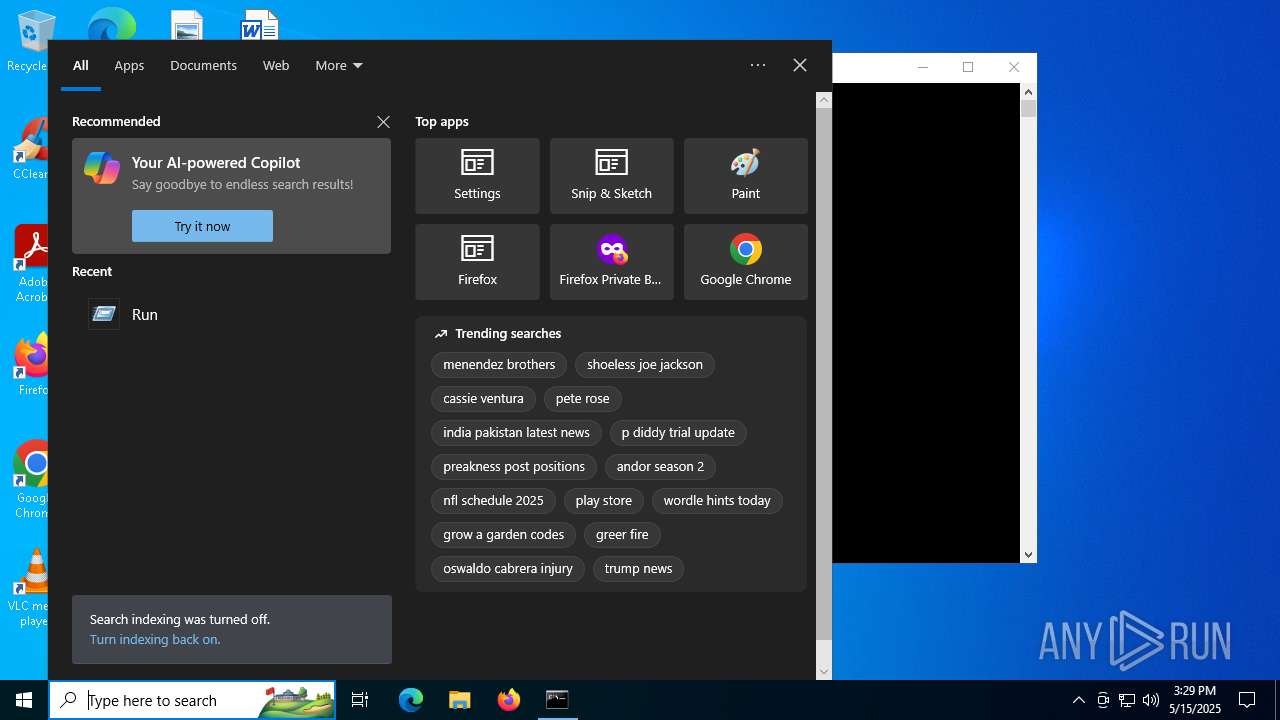Open Microsoft Edge from taskbar
1280x720 pixels.
click(411, 700)
